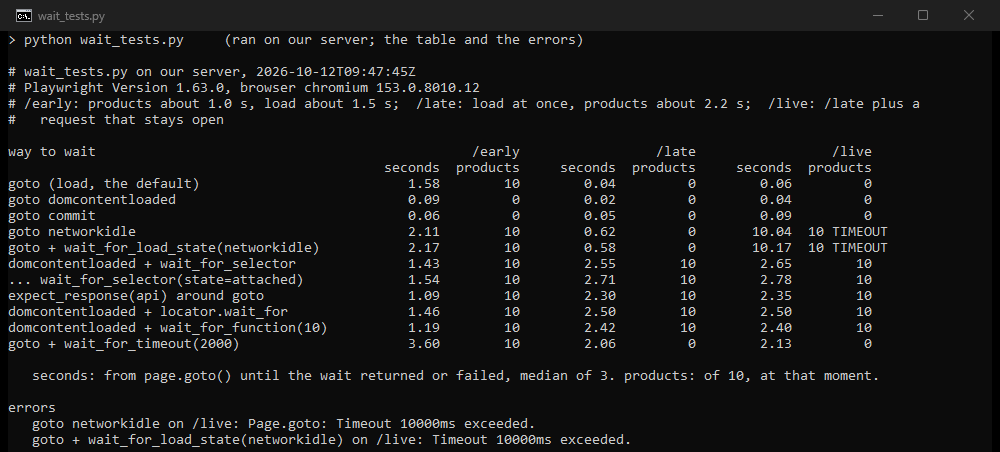Click the 10.17 seconds value
This screenshot has height=452, width=1000.
click(x=772, y=247)
